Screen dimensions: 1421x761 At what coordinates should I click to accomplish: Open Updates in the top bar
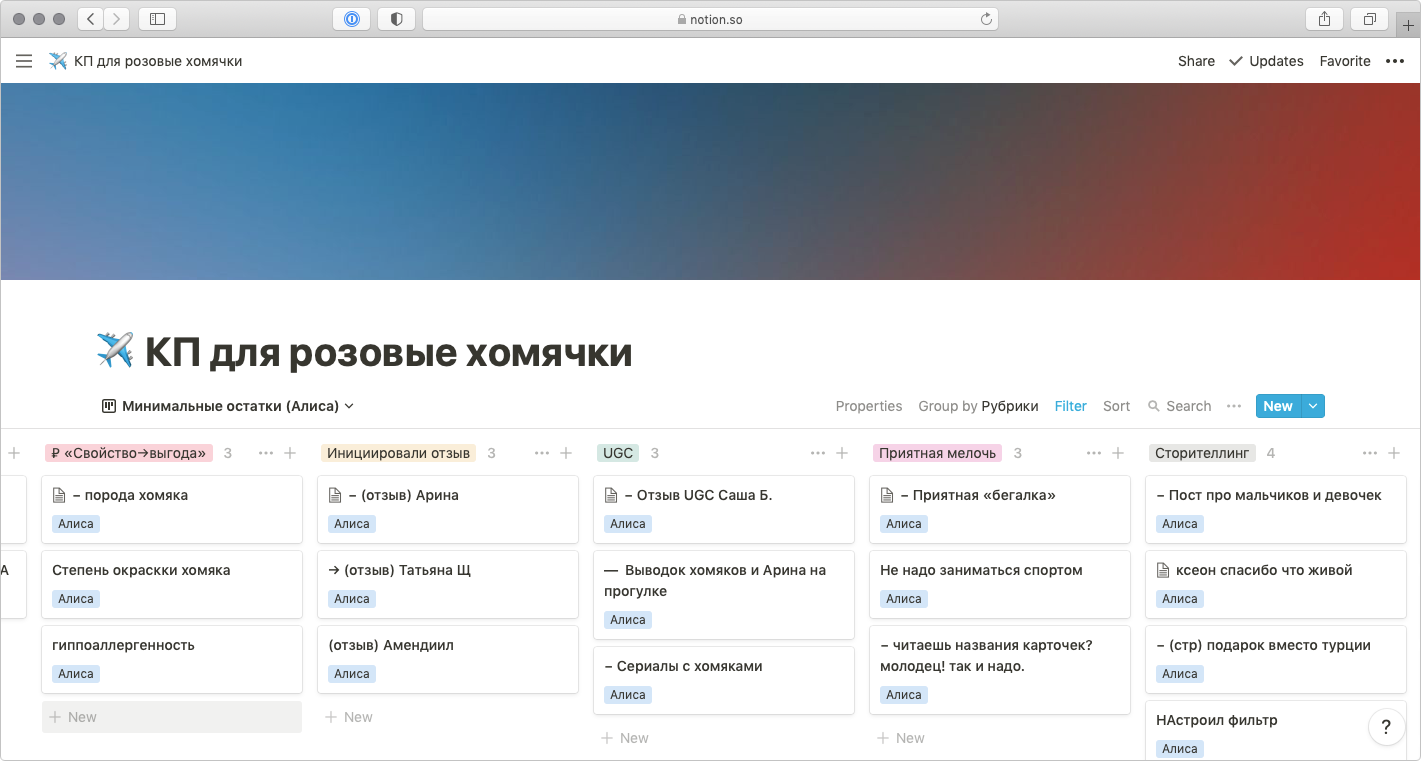pyautogui.click(x=1267, y=61)
